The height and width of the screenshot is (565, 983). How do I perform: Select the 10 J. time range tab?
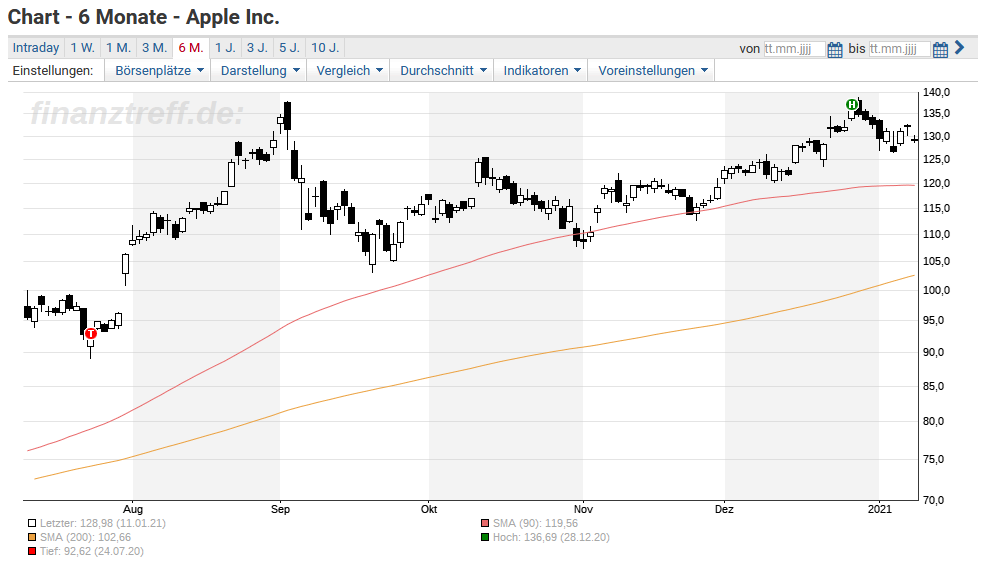(x=325, y=48)
